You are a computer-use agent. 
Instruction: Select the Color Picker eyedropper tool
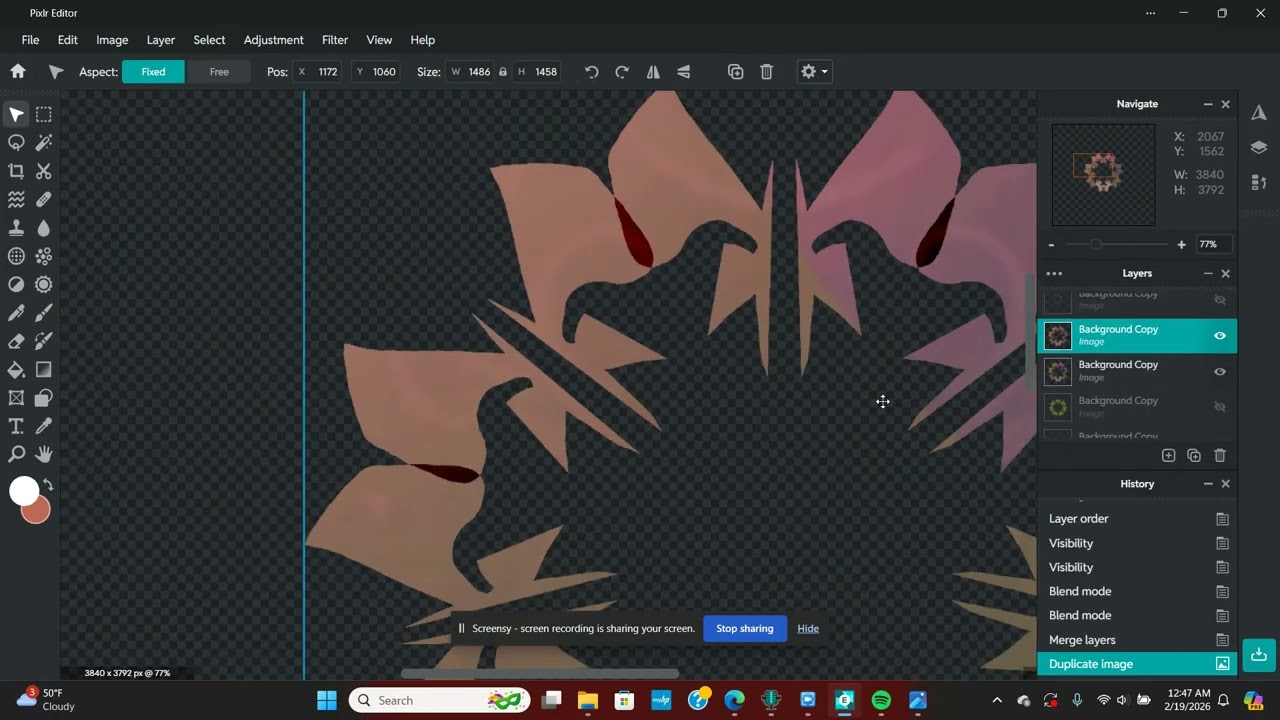pyautogui.click(x=44, y=427)
